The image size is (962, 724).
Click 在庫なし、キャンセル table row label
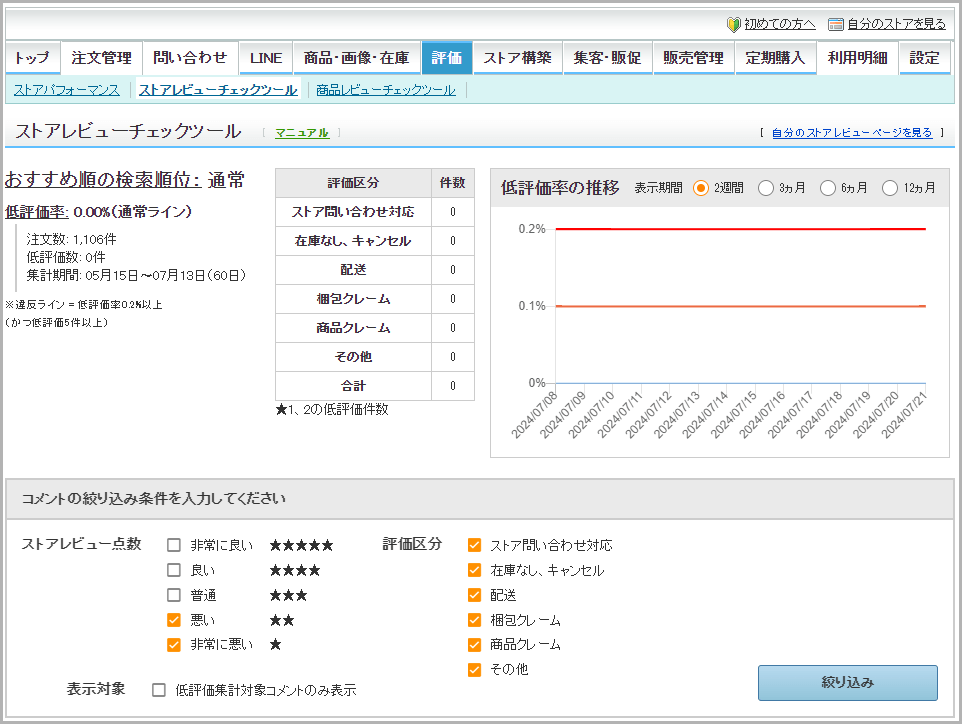(353, 241)
